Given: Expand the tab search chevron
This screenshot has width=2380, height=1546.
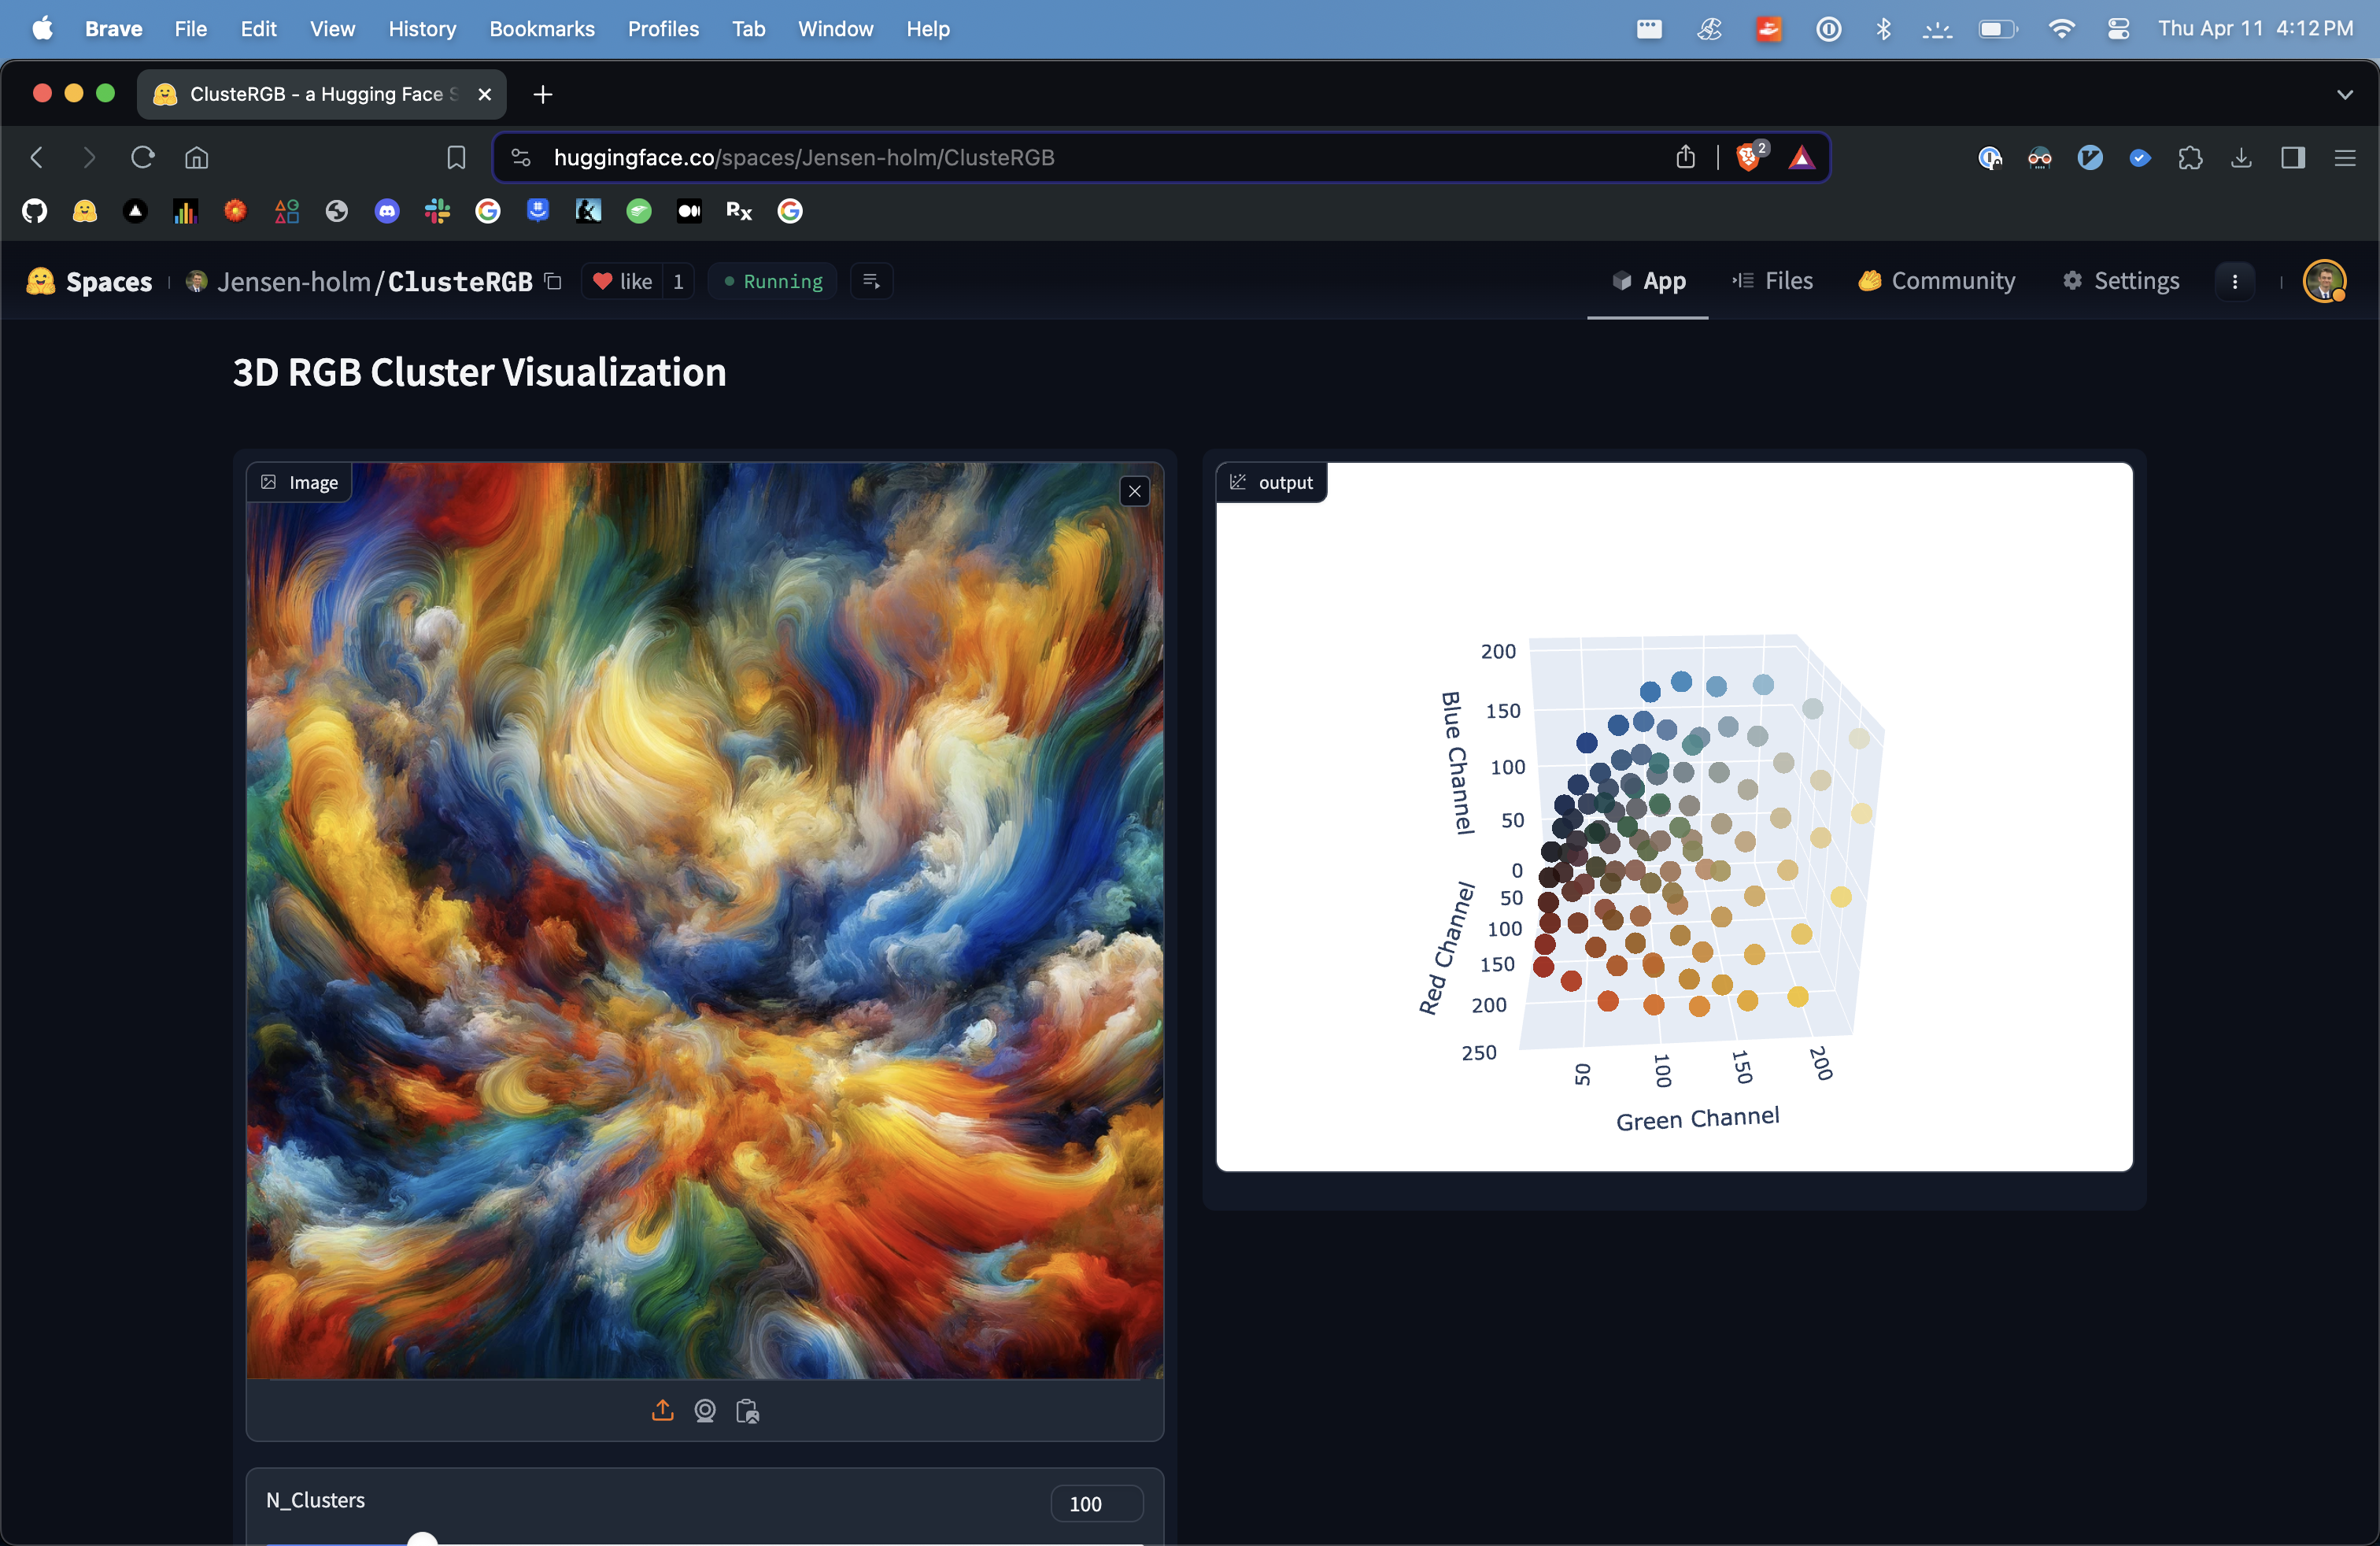Looking at the screenshot, I should (x=2344, y=94).
